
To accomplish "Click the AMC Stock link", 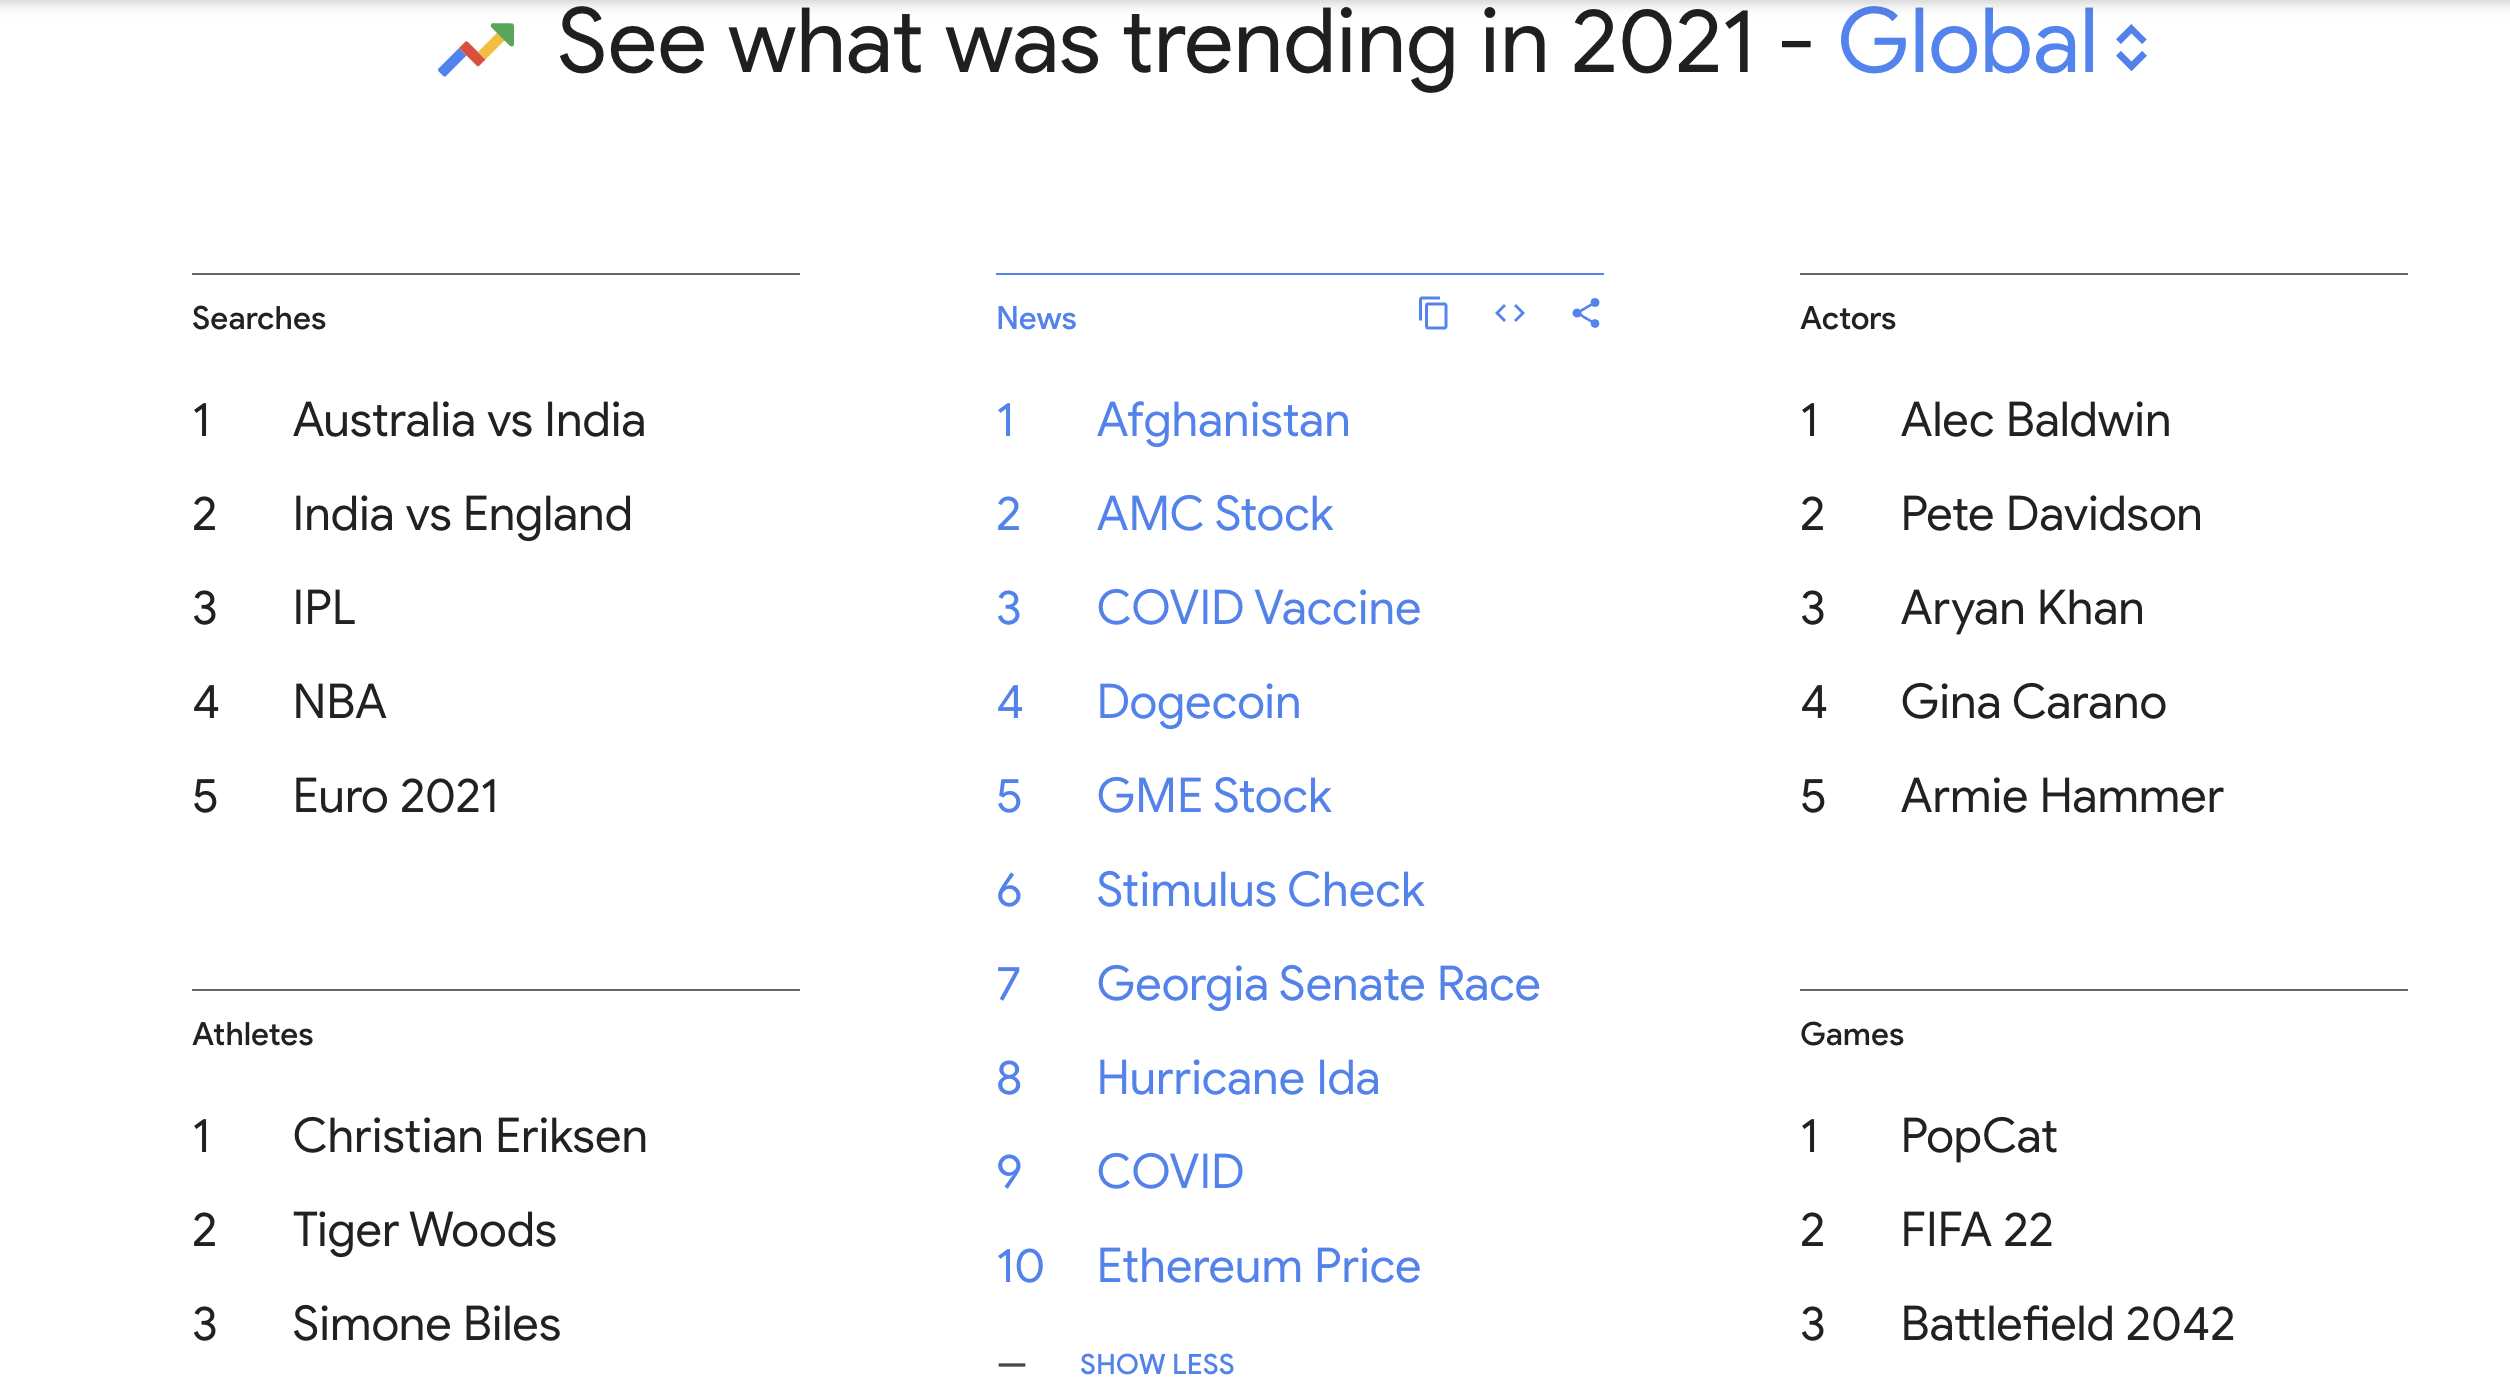I will coord(1214,514).
